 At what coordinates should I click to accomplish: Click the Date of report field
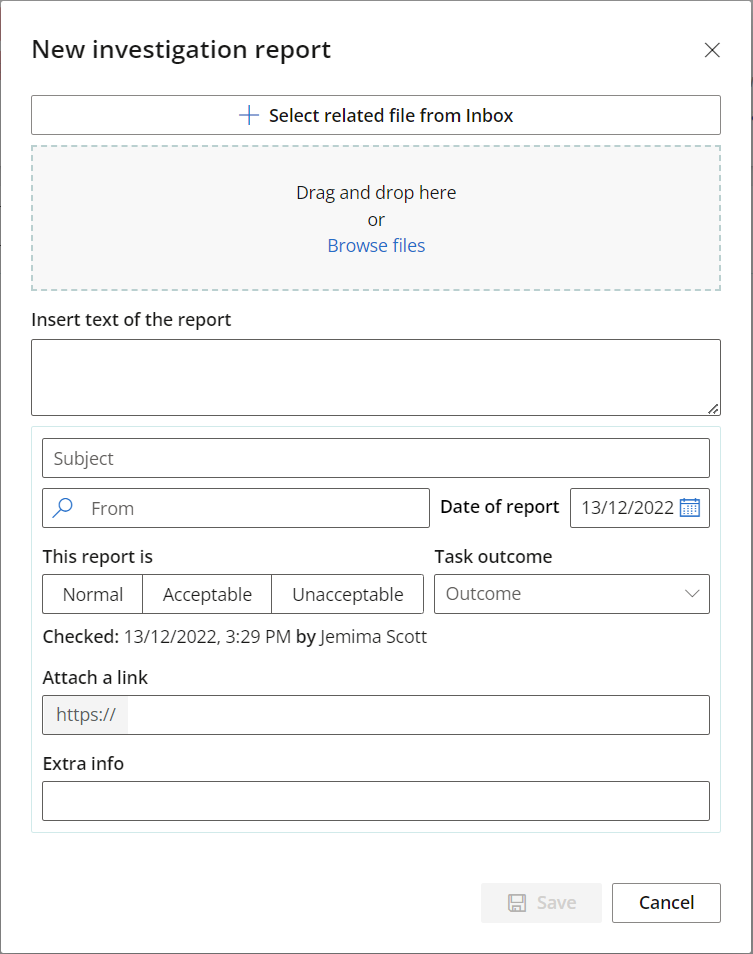640,508
